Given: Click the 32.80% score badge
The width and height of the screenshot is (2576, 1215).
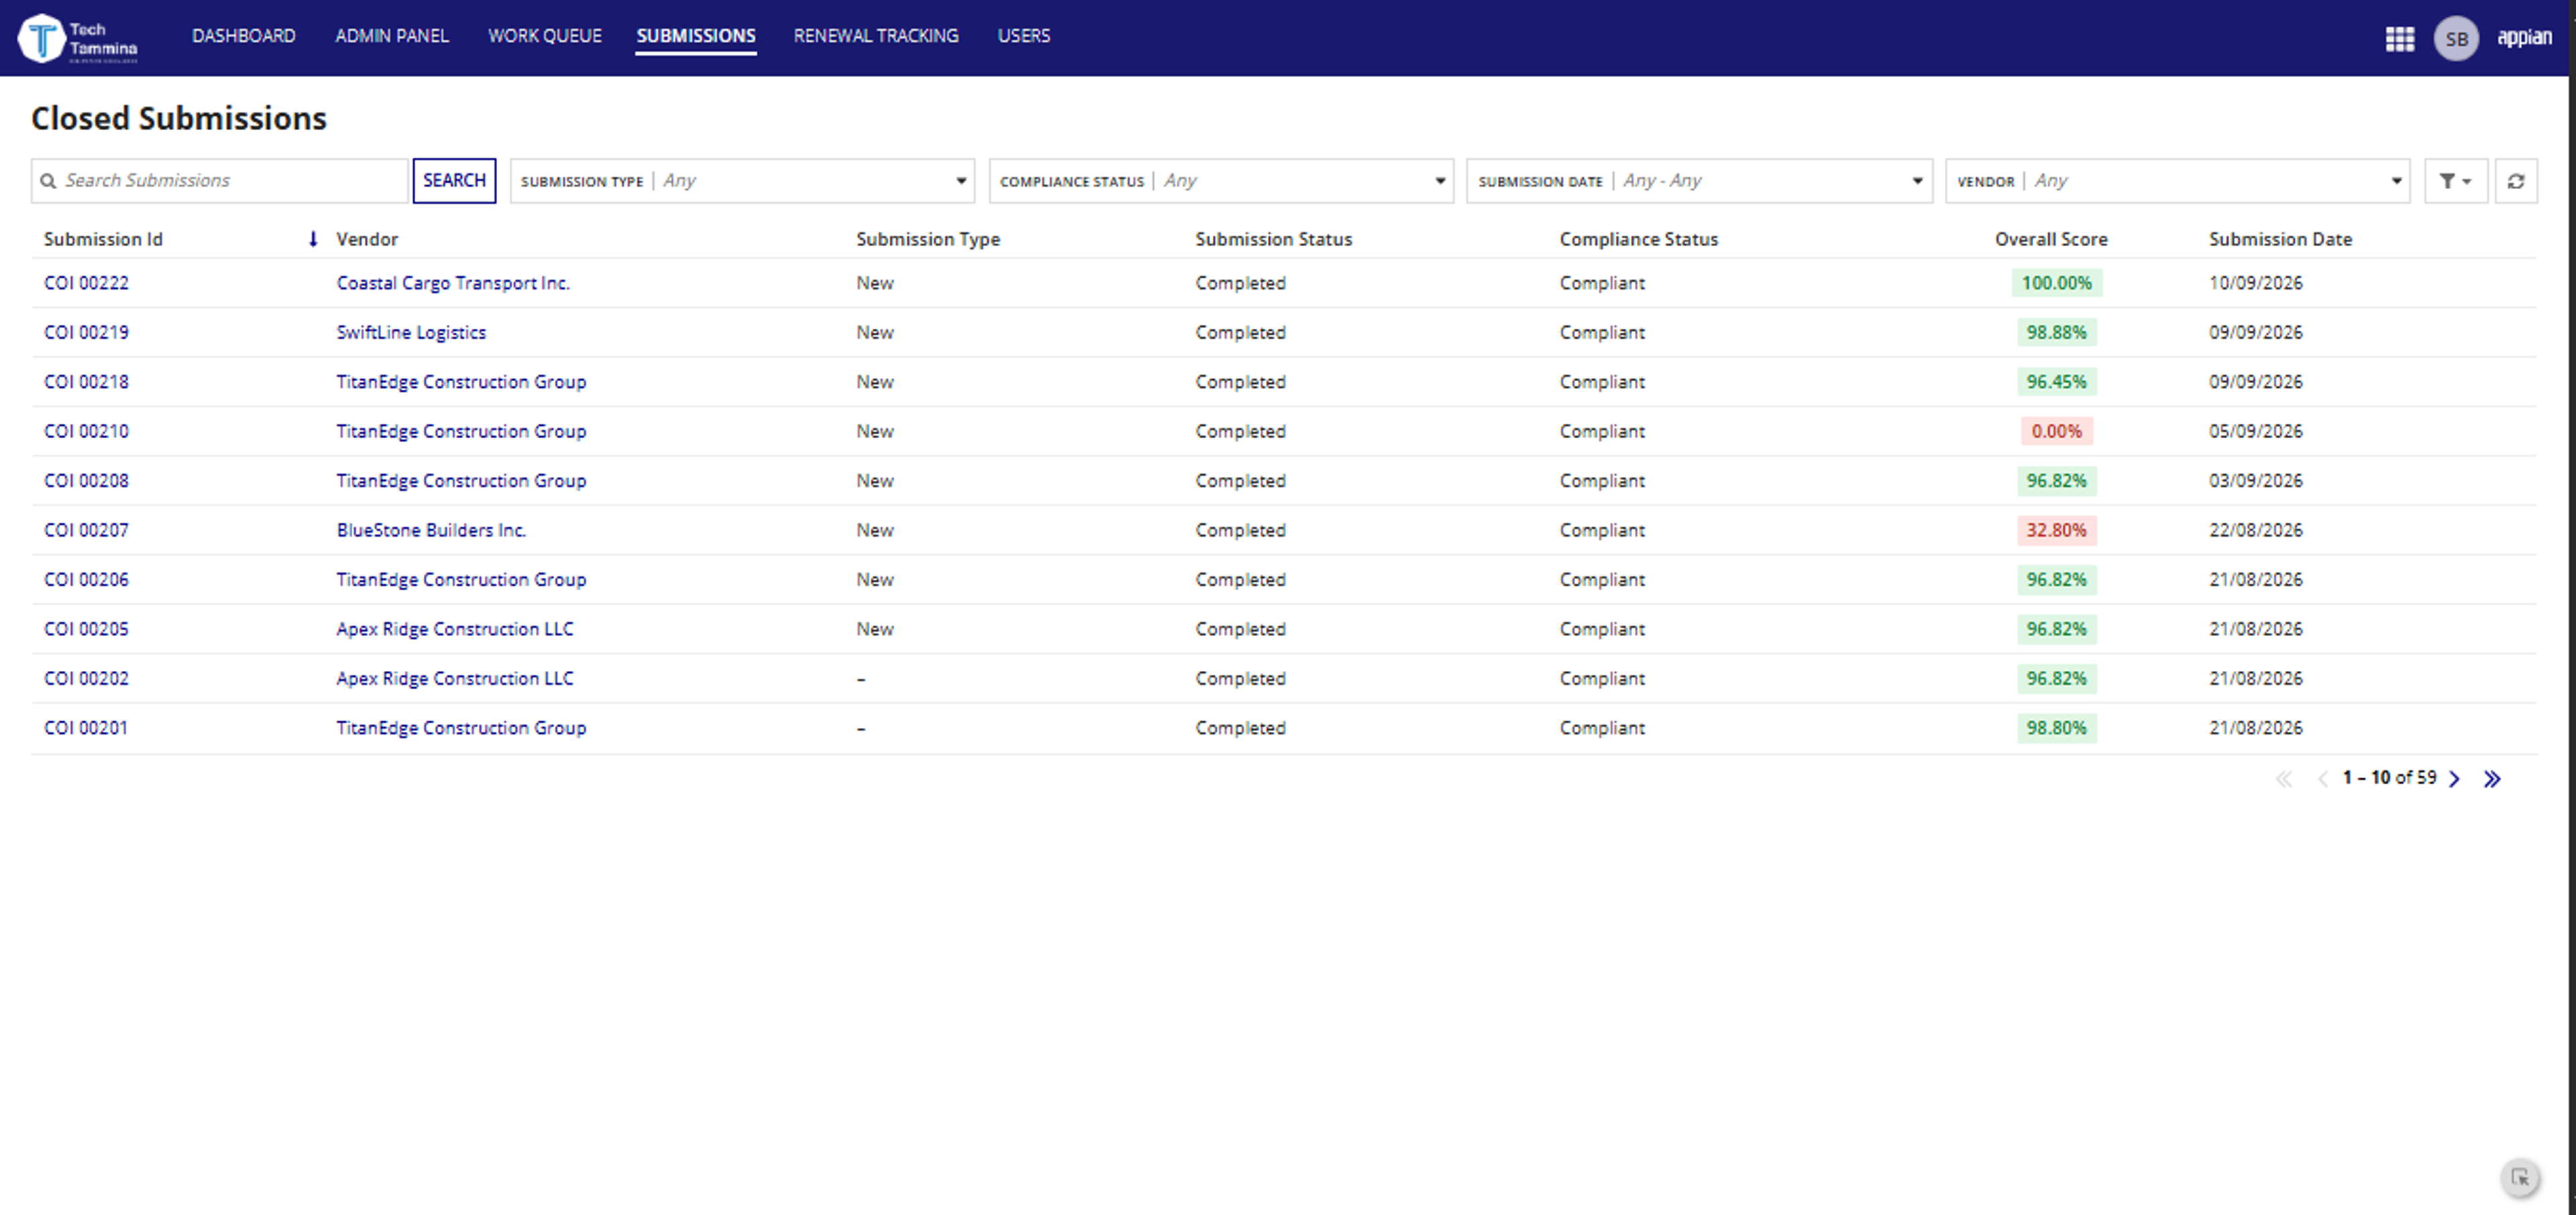Looking at the screenshot, I should click(x=2056, y=530).
